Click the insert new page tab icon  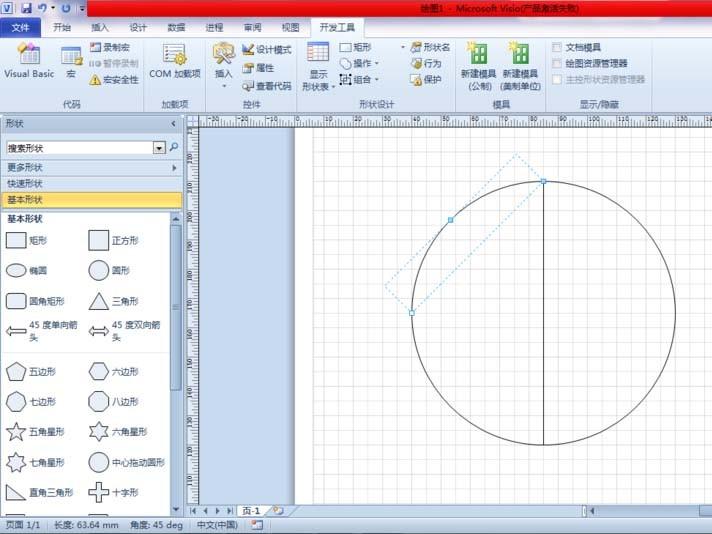tap(278, 511)
